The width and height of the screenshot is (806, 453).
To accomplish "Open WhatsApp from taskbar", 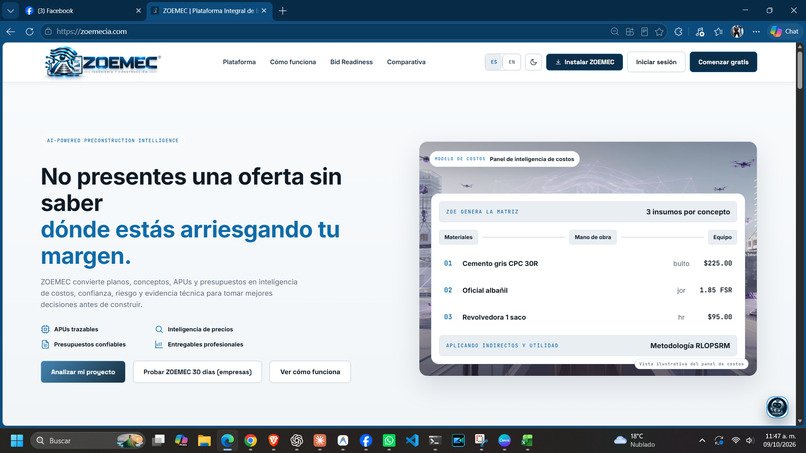I will click(x=389, y=441).
